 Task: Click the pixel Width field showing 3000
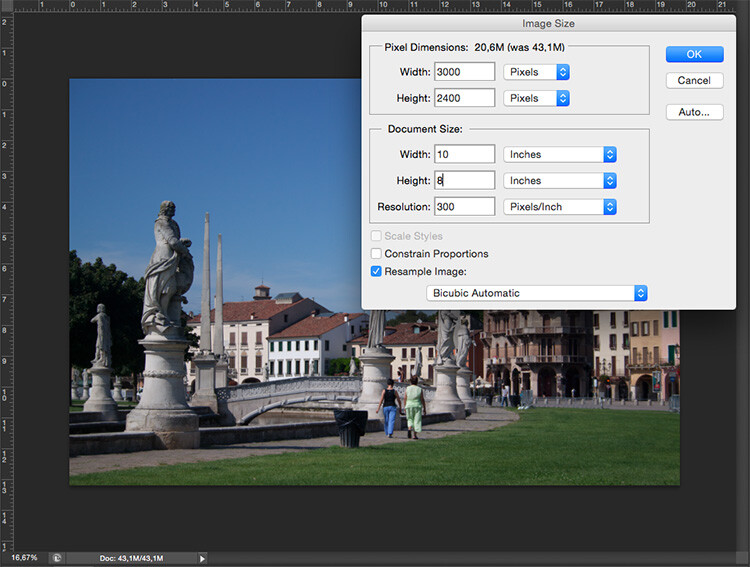465,72
